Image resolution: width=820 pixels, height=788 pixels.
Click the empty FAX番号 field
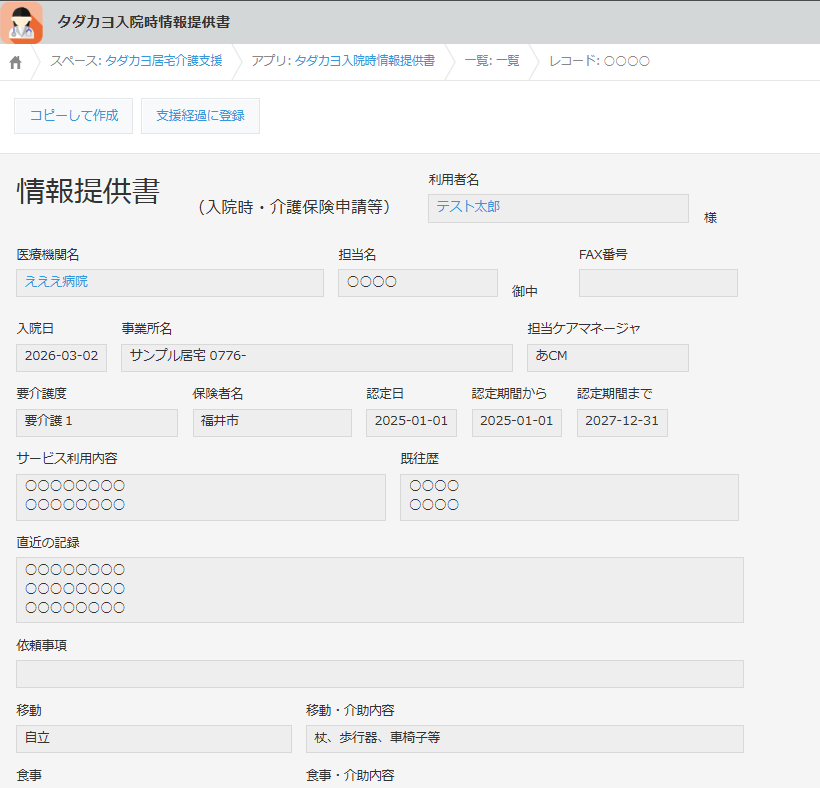[657, 283]
